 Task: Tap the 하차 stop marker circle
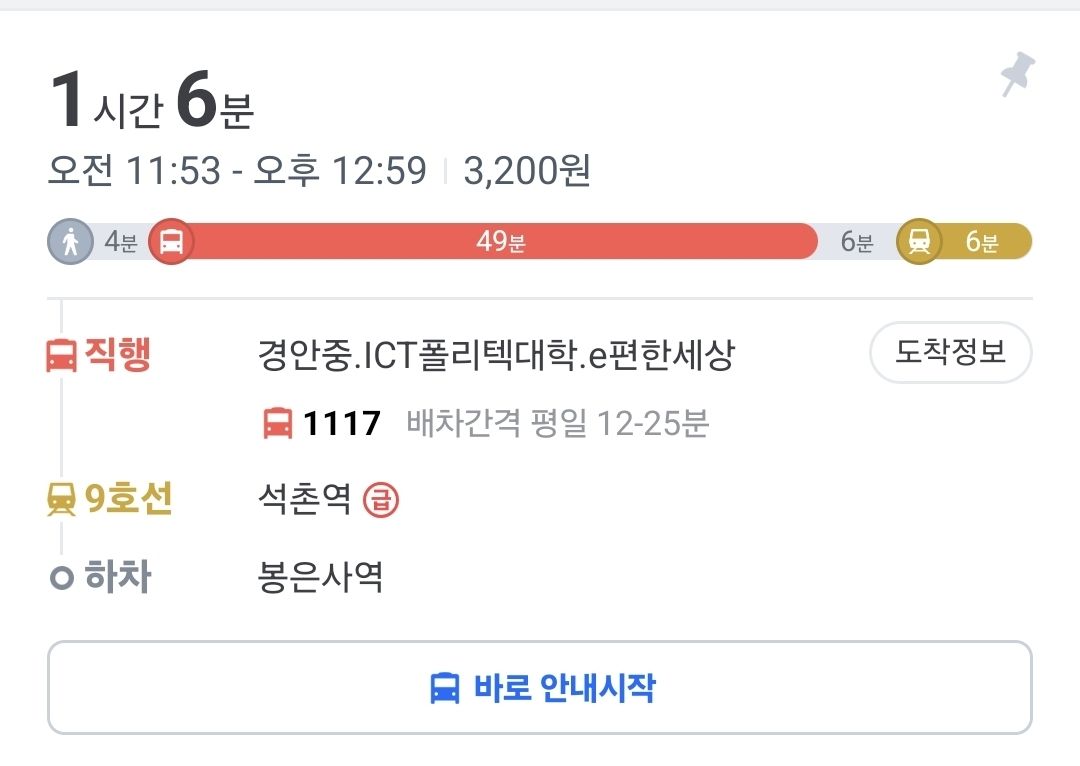[x=64, y=575]
